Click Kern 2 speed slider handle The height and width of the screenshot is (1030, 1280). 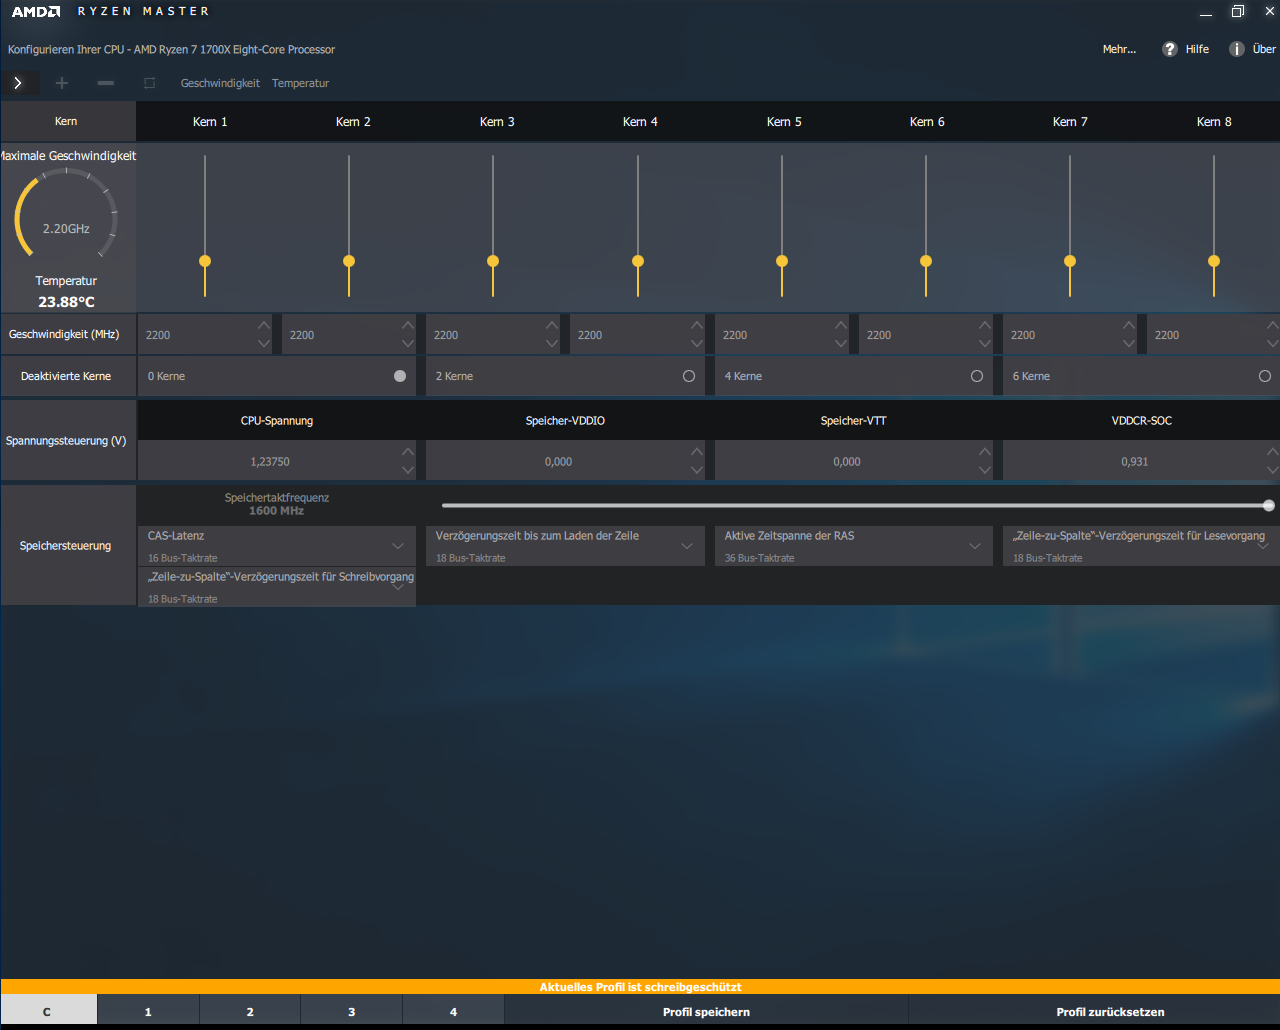pos(349,261)
